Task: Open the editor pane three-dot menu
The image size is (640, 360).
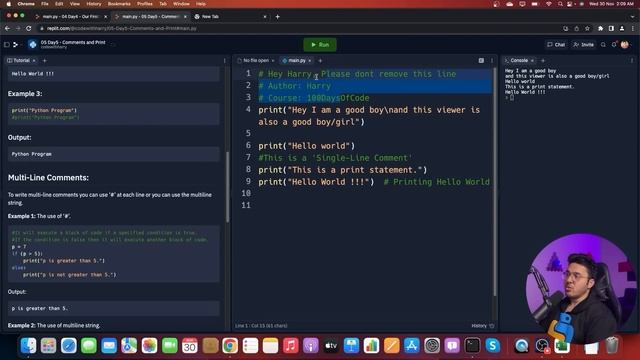Action: pyautogui.click(x=492, y=60)
